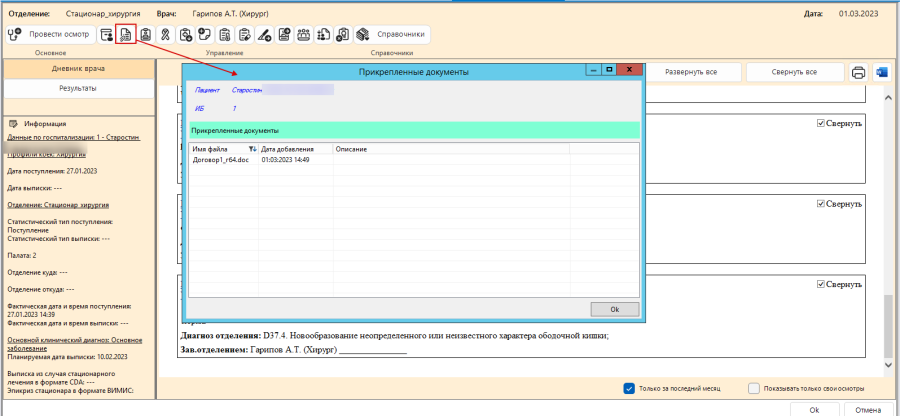Open Данные по госпитализации link
Viewport: 900px width, 416px height.
[x=73, y=138]
